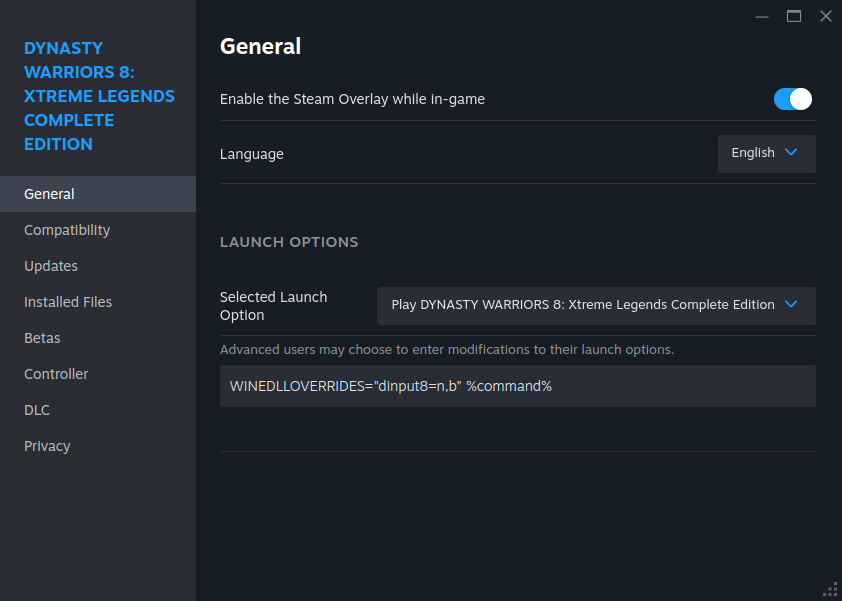This screenshot has width=842, height=601.
Task: Toggle Steam Overlay while in-game switch
Action: (x=793, y=99)
